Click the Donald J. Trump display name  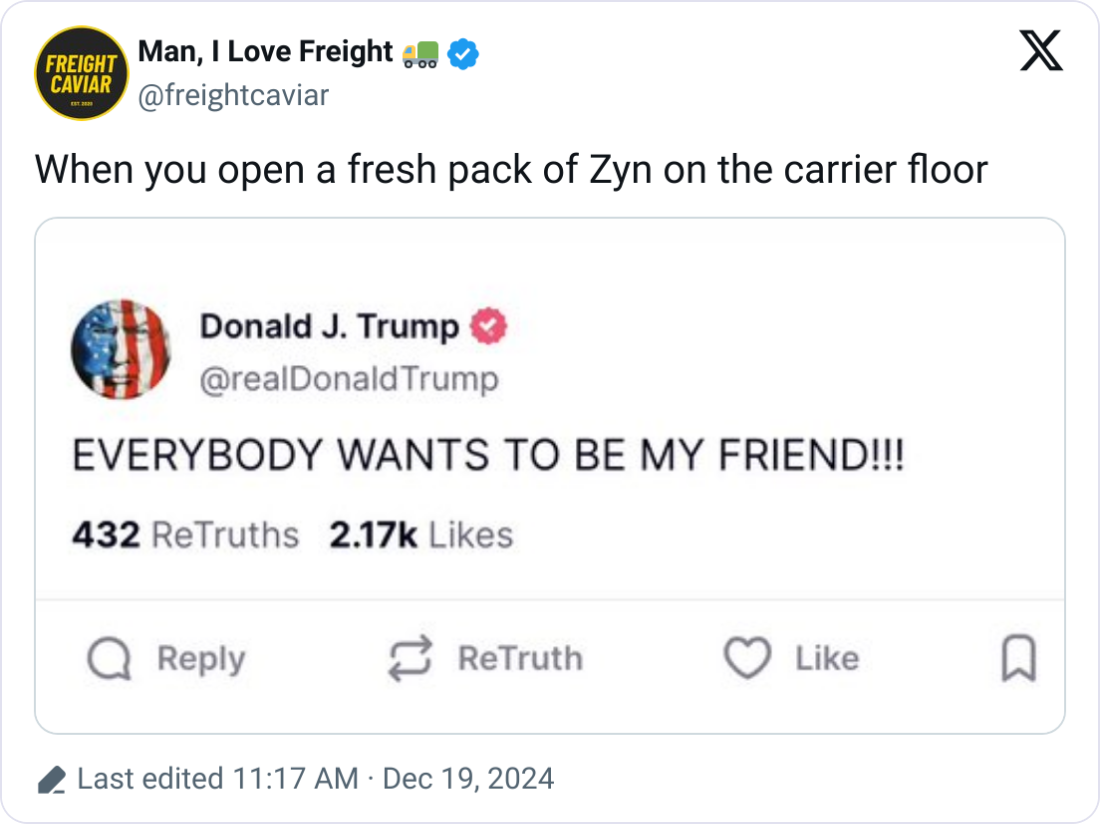pyautogui.click(x=330, y=327)
